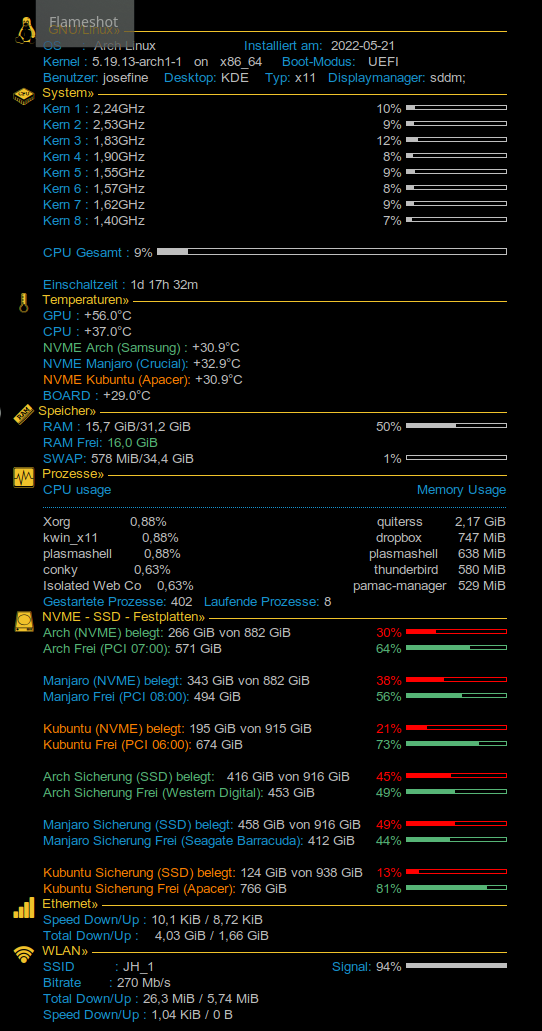Click the CPU Gesamt usage bar
The image size is (542, 1031).
[332, 252]
